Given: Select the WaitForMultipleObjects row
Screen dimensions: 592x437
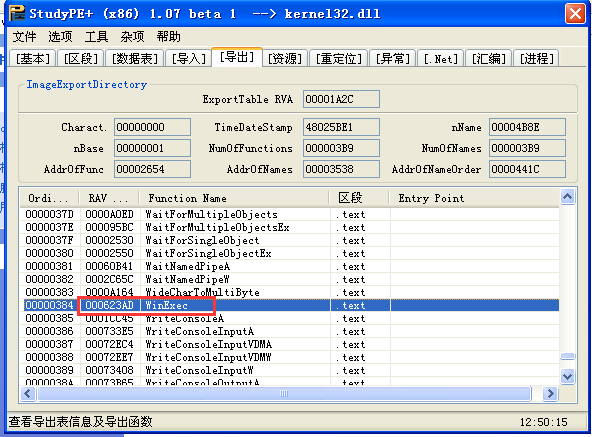Looking at the screenshot, I should 290,215.
